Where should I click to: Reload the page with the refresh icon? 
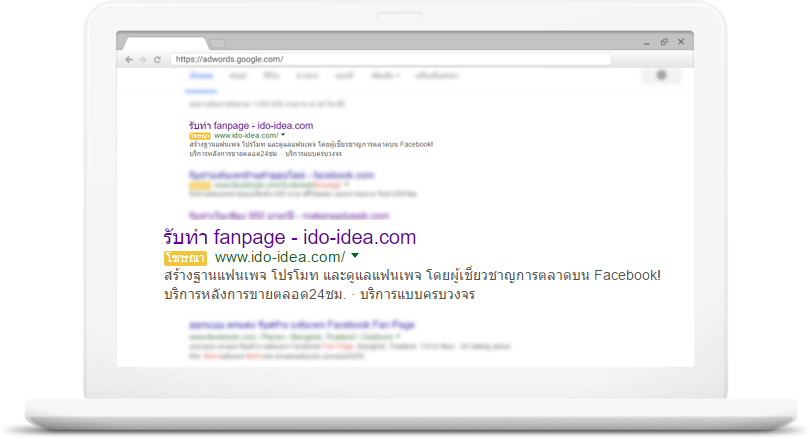click(157, 59)
